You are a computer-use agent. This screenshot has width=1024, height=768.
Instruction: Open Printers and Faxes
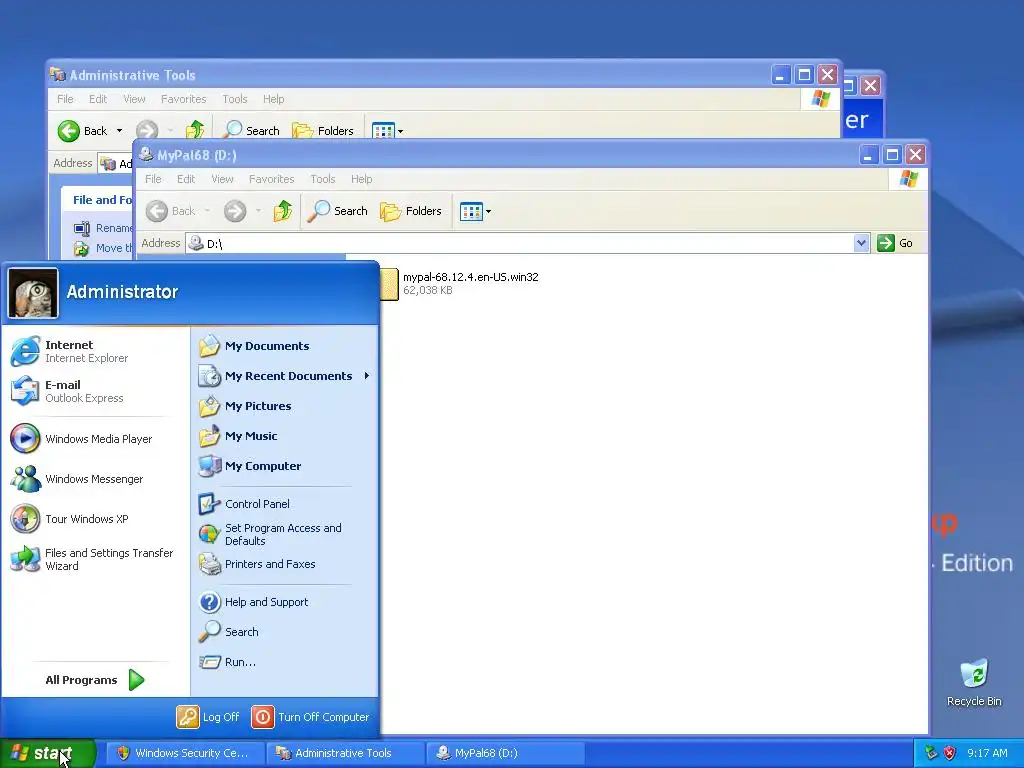coord(284,564)
